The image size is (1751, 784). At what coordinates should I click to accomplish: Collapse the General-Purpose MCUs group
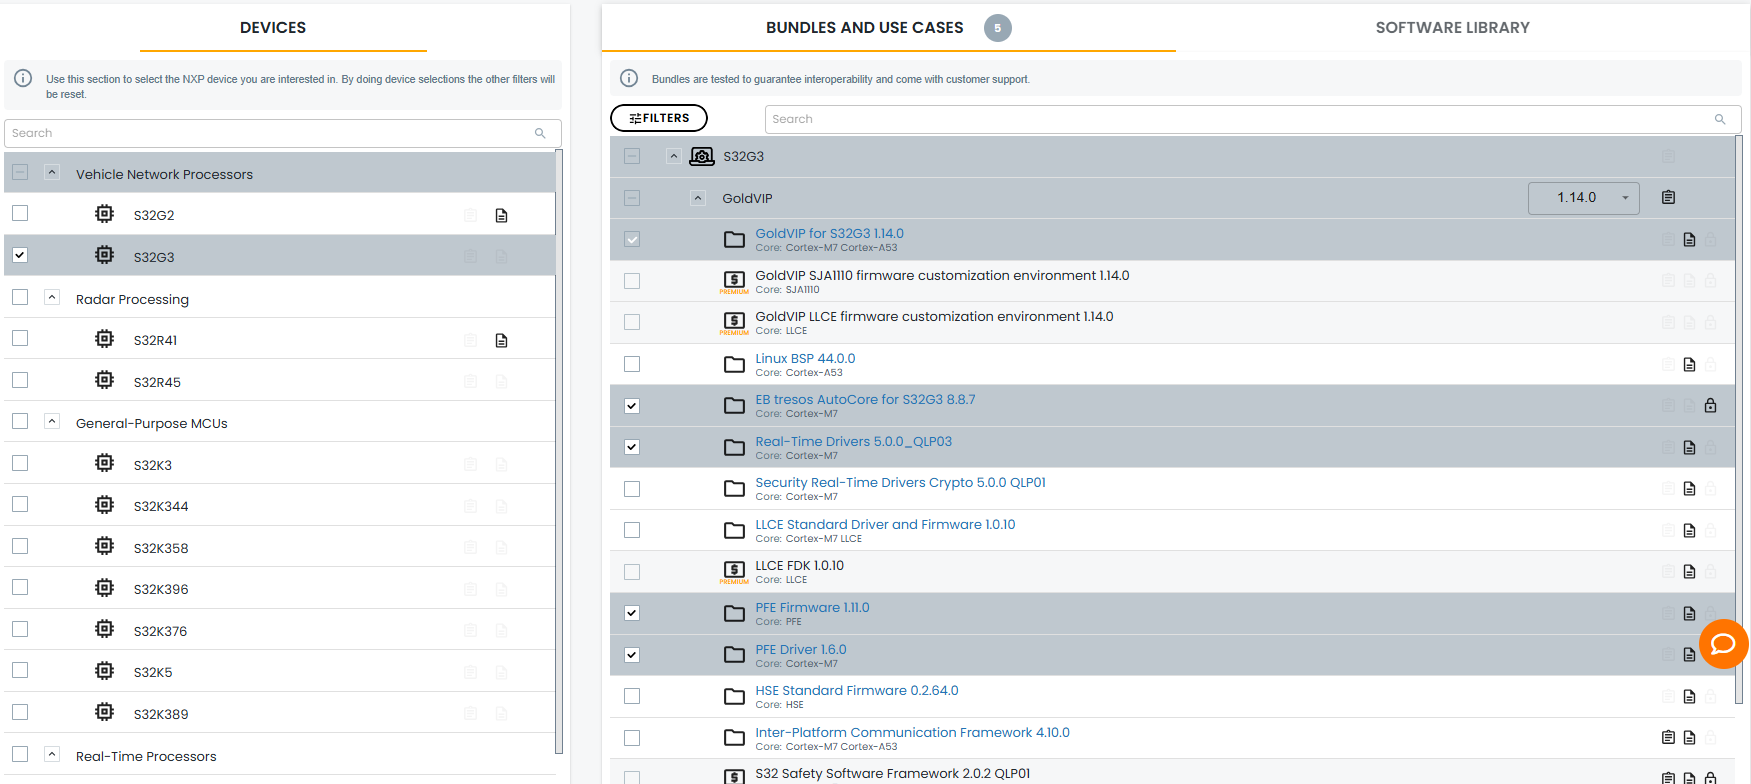point(52,421)
